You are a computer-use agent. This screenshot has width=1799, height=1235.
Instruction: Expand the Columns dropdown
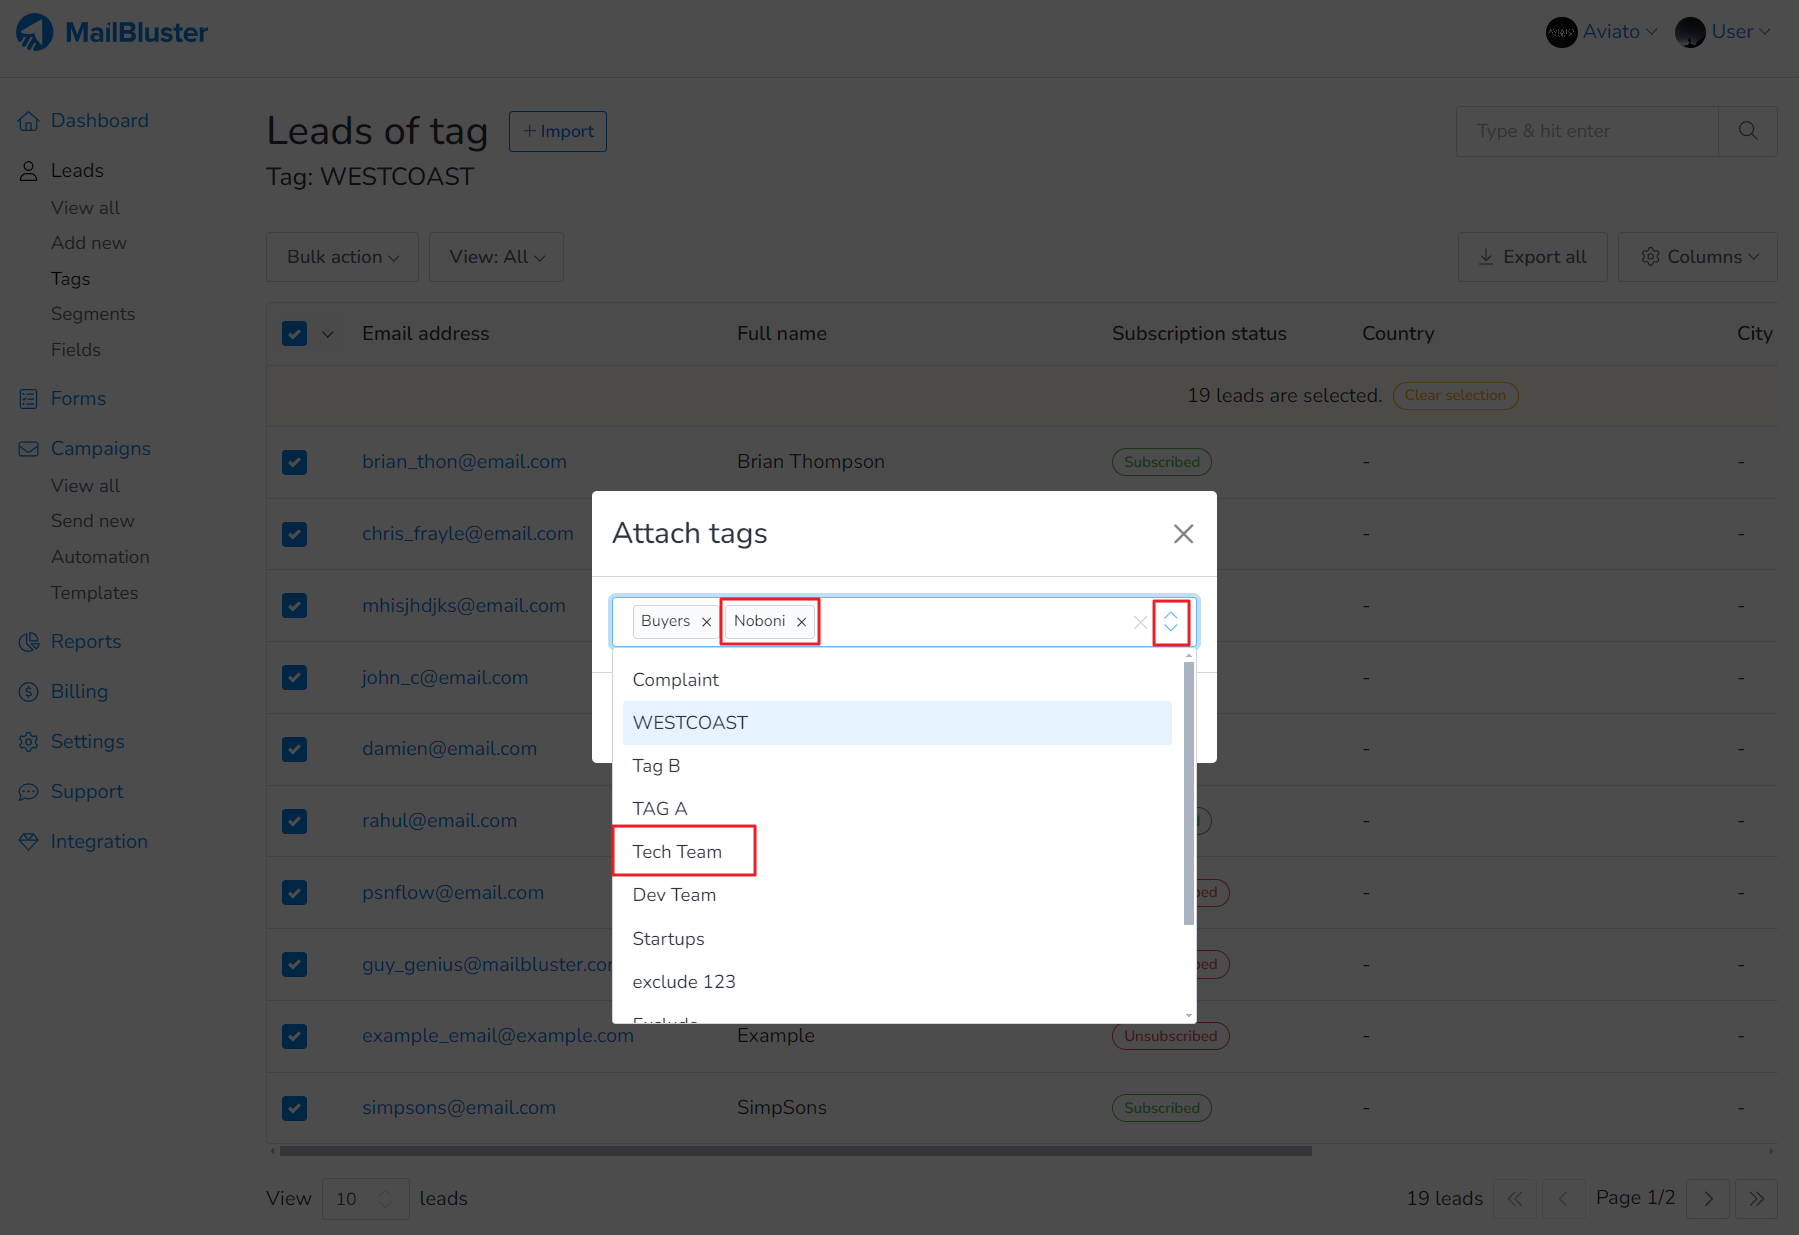pyautogui.click(x=1697, y=257)
